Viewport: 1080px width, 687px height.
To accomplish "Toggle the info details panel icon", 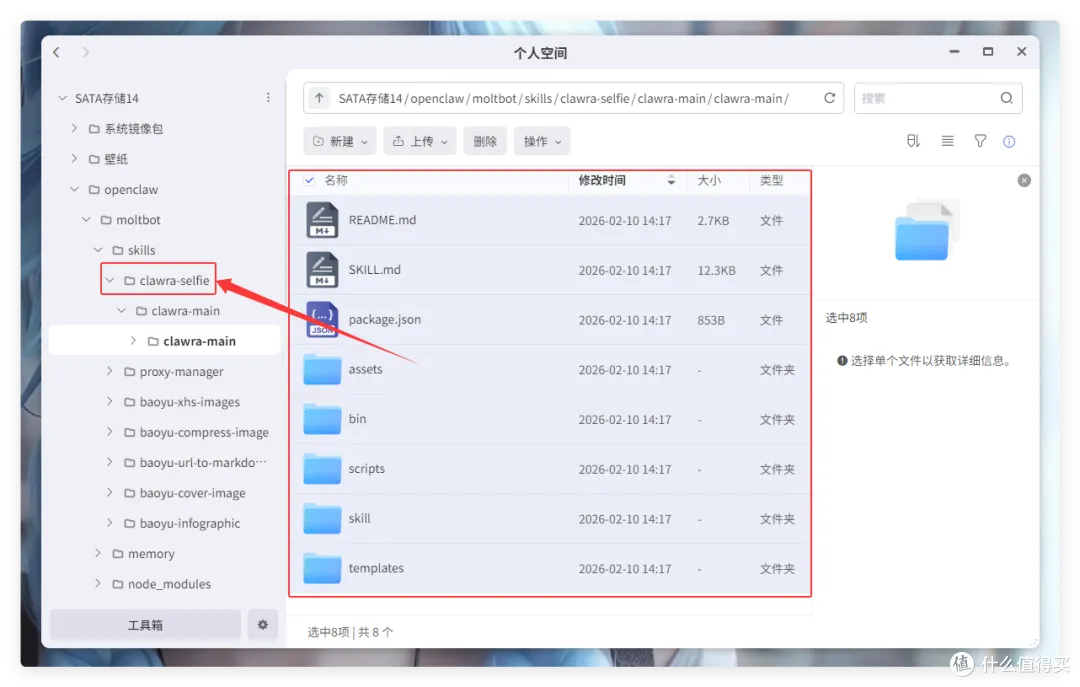I will click(1009, 141).
